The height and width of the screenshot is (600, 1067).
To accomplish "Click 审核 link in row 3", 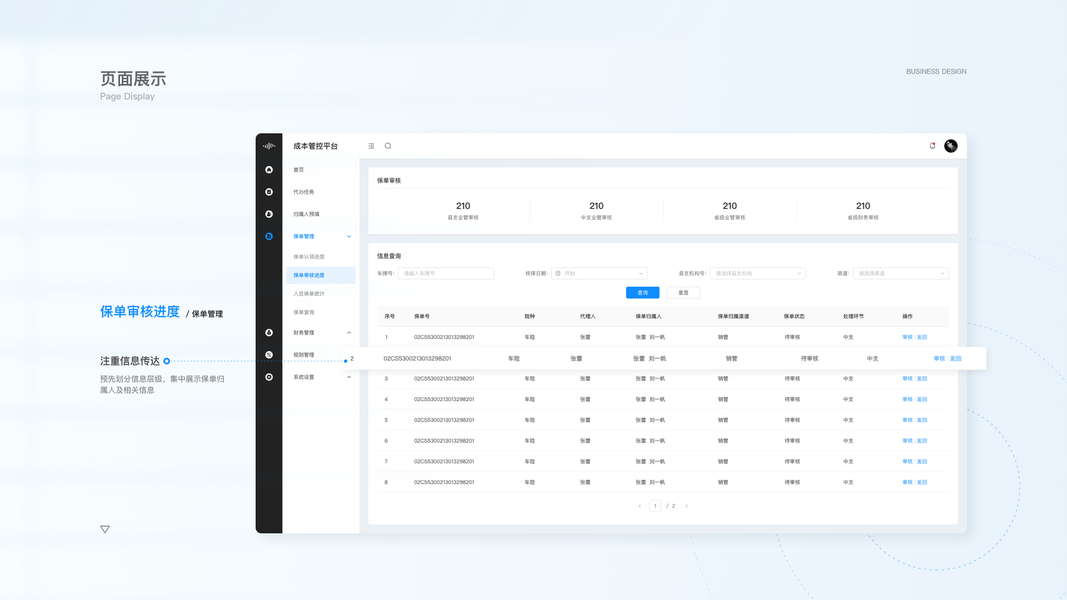I will [x=907, y=378].
